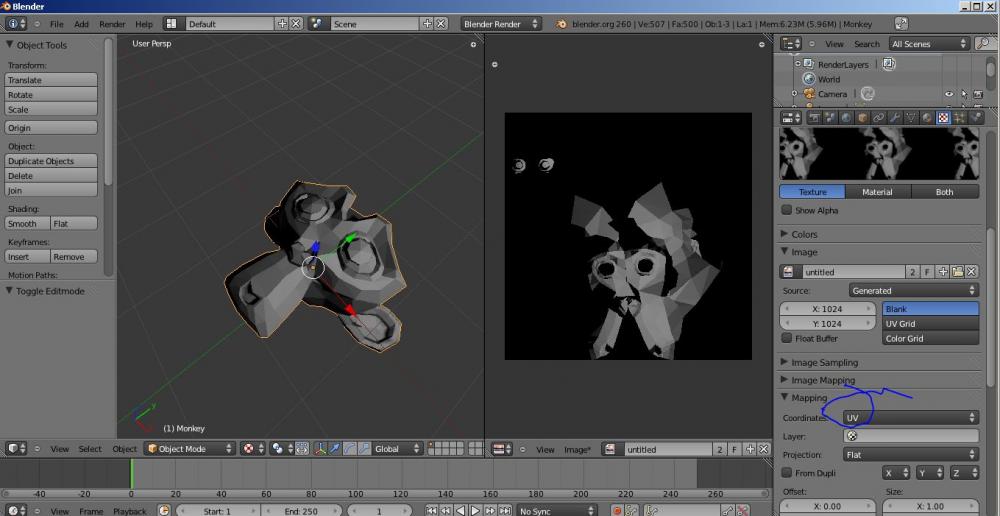Open the Global orientation dropdown
The image size is (1000, 516).
coord(397,448)
